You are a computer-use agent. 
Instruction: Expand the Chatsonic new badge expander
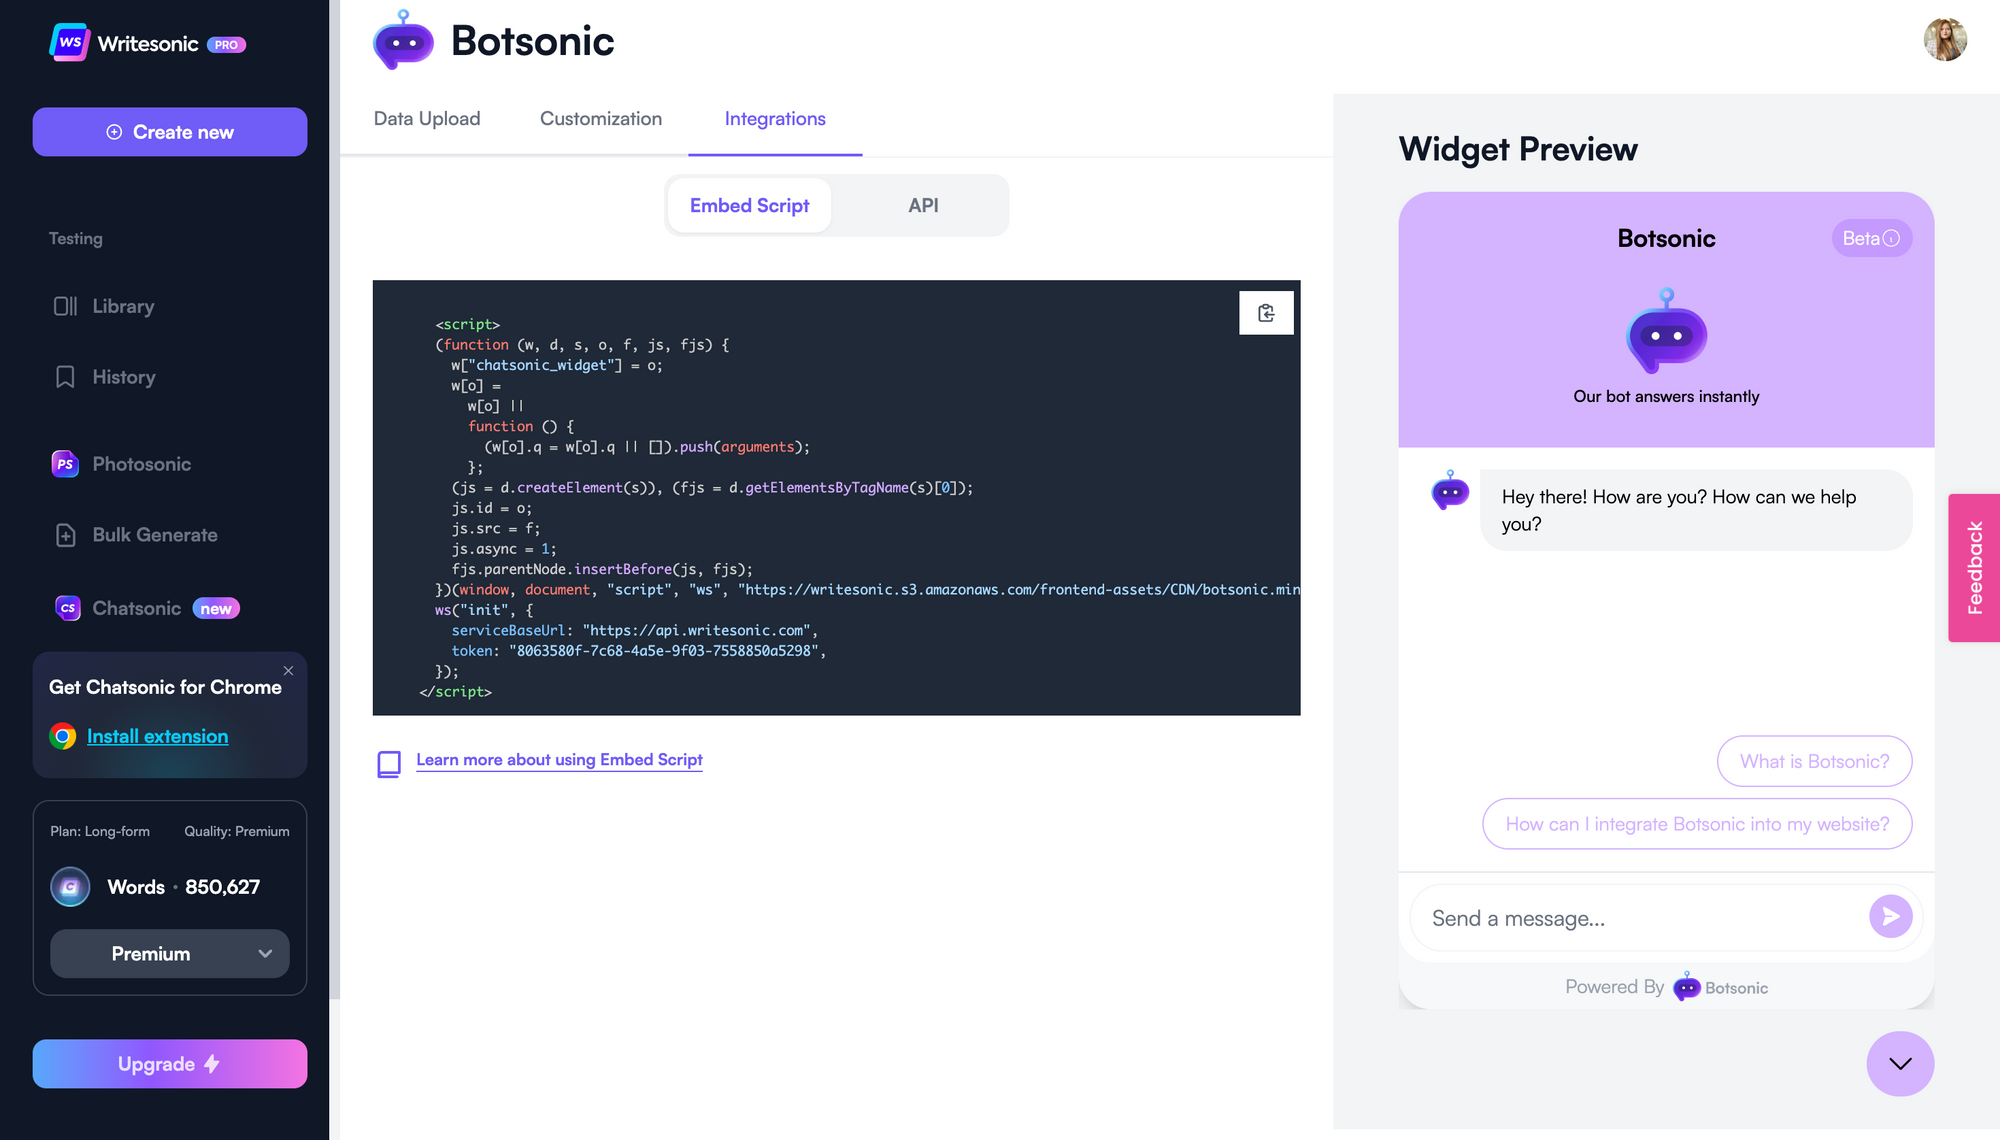216,607
